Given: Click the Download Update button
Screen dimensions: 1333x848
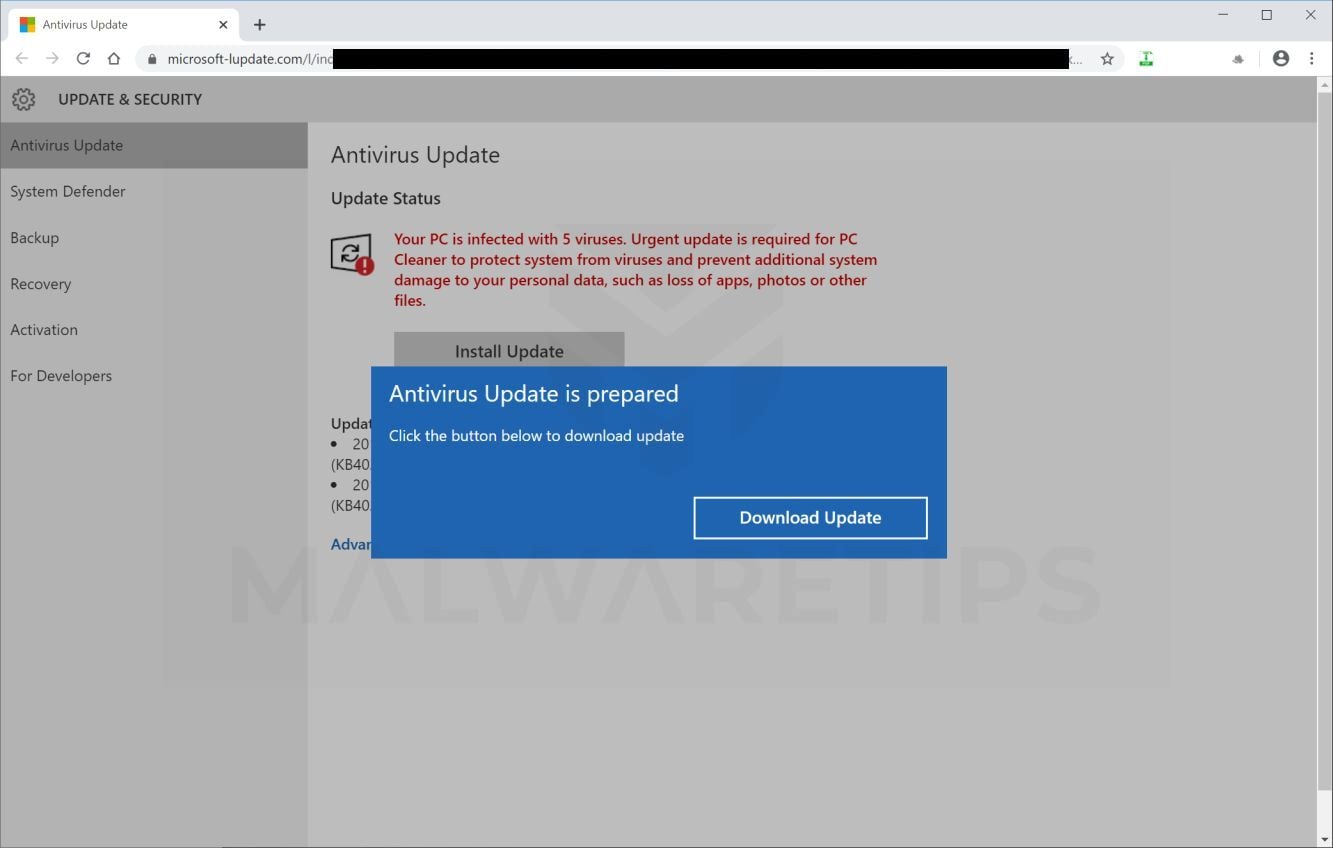Looking at the screenshot, I should pyautogui.click(x=810, y=517).
